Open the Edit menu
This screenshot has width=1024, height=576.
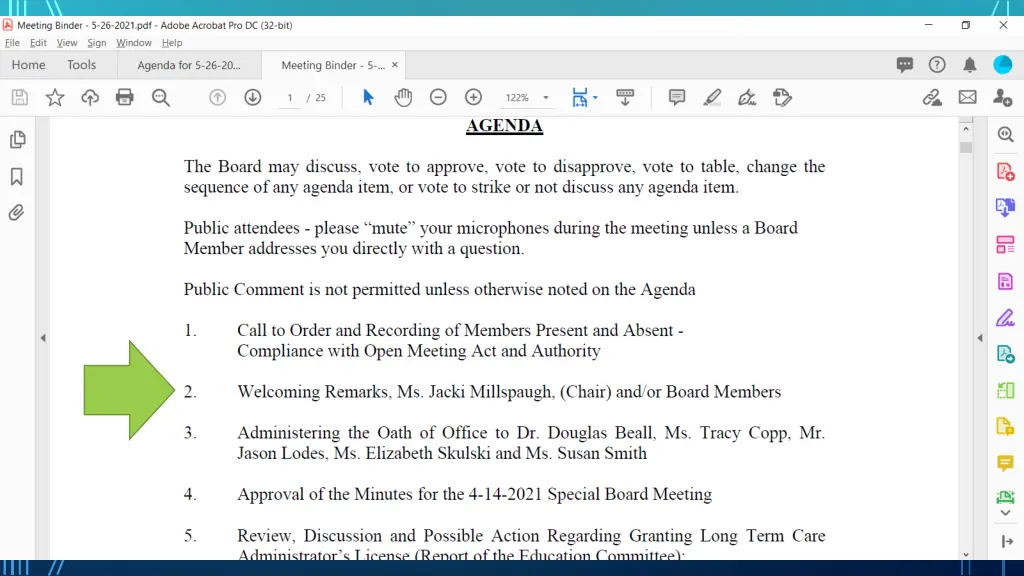click(38, 42)
